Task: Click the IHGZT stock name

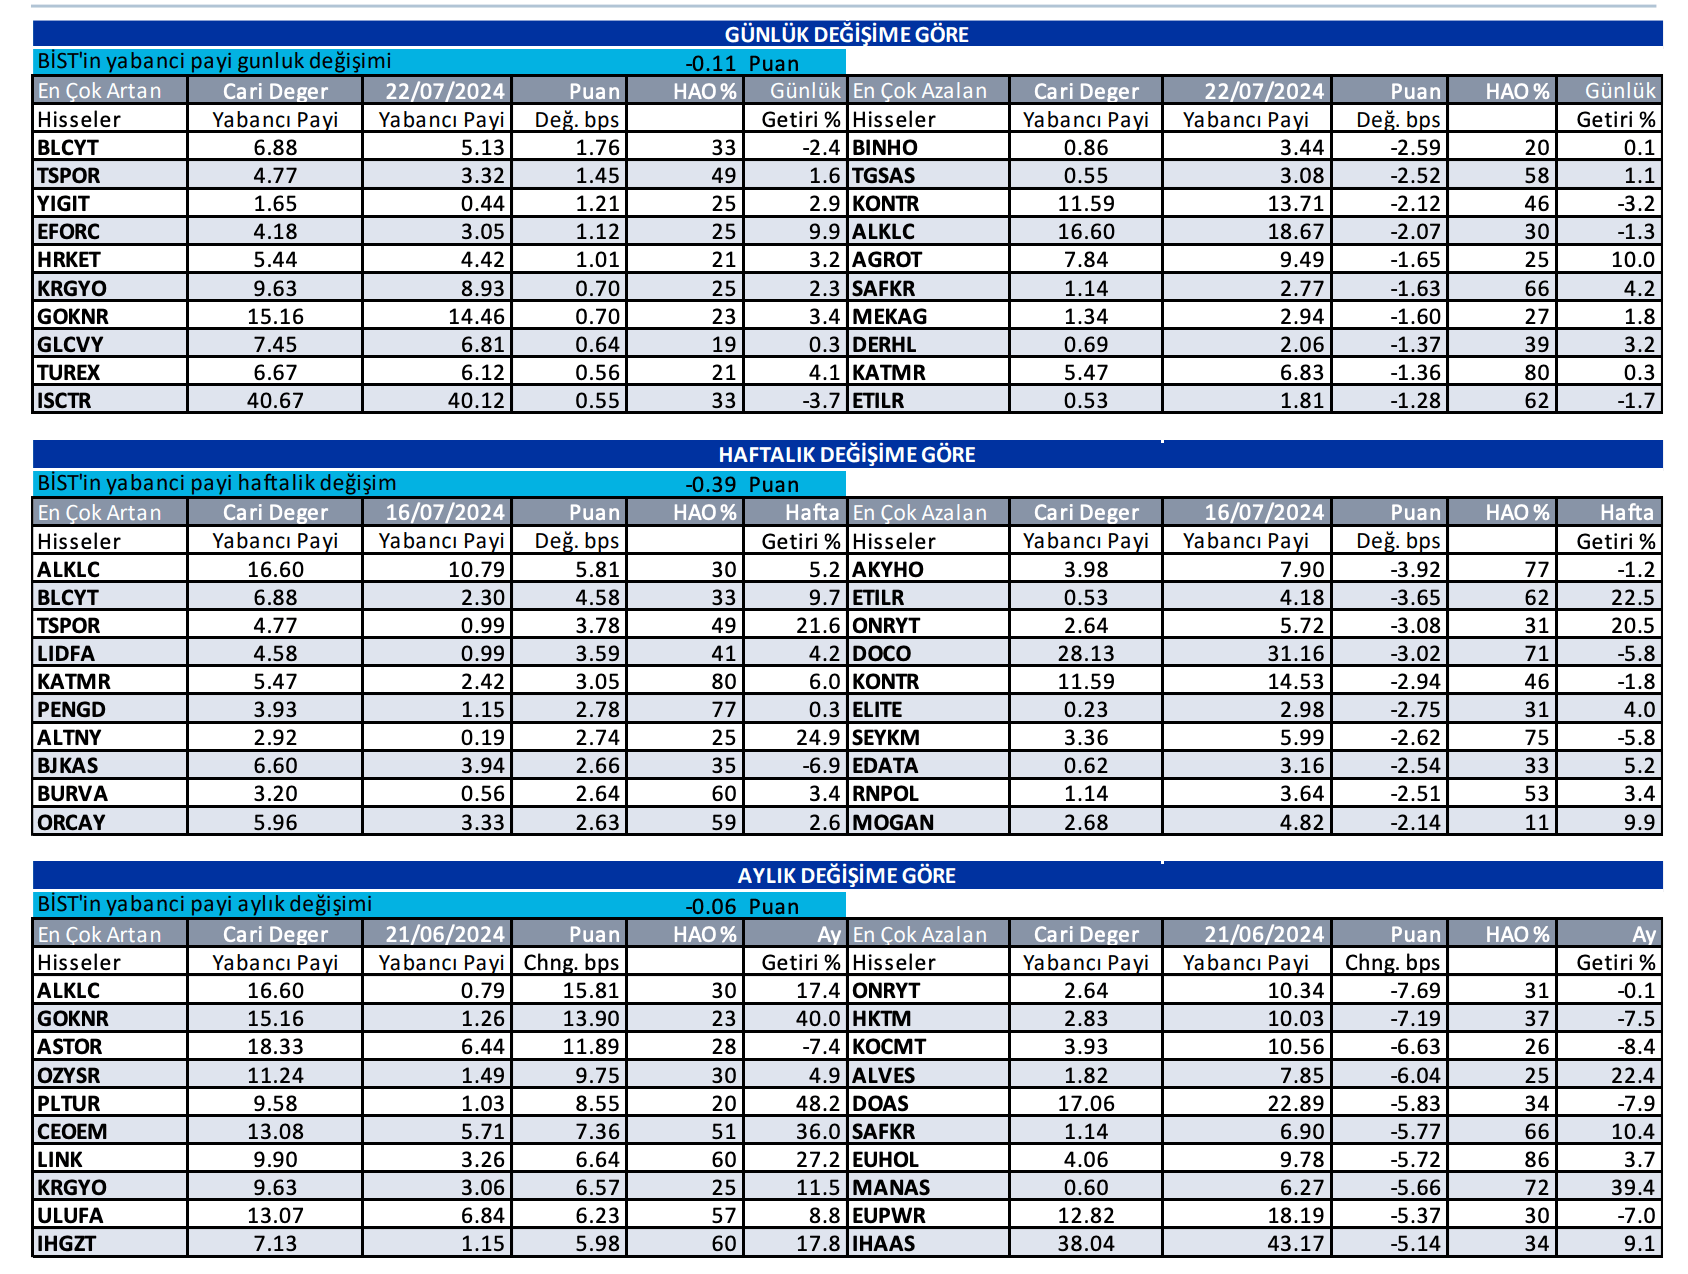Action: [66, 1244]
